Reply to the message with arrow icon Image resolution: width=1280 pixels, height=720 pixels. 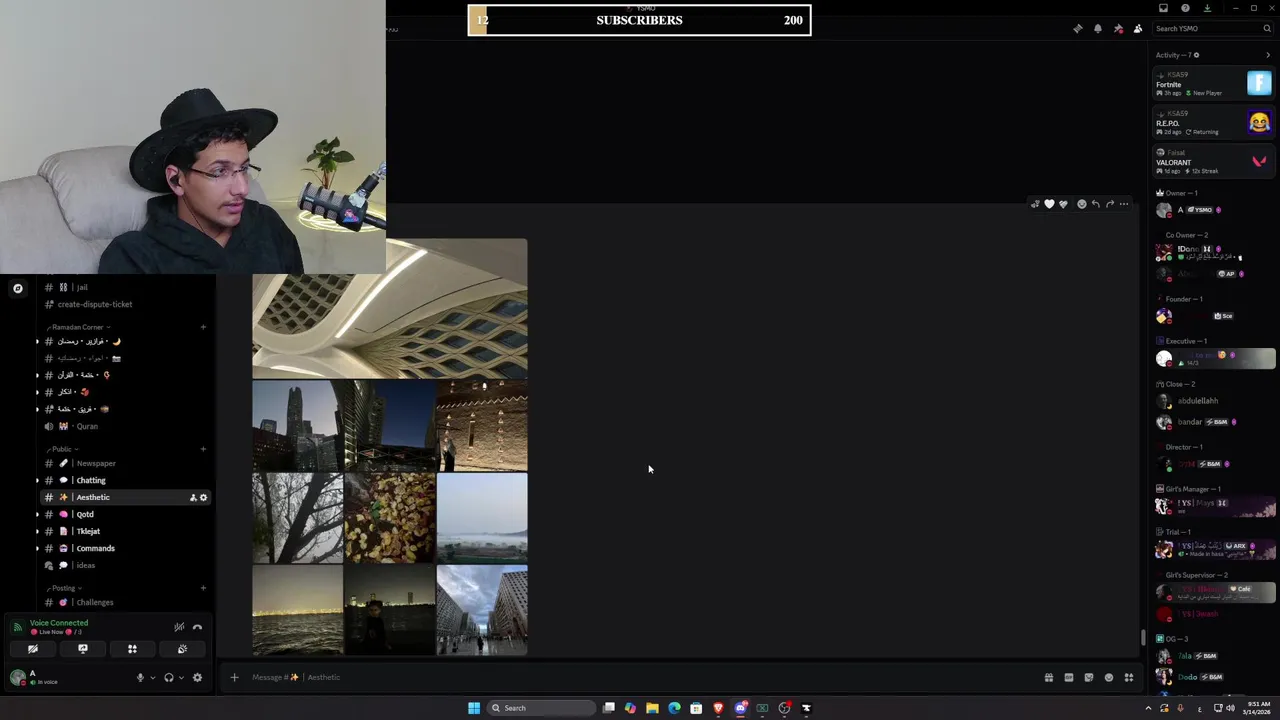point(1095,204)
